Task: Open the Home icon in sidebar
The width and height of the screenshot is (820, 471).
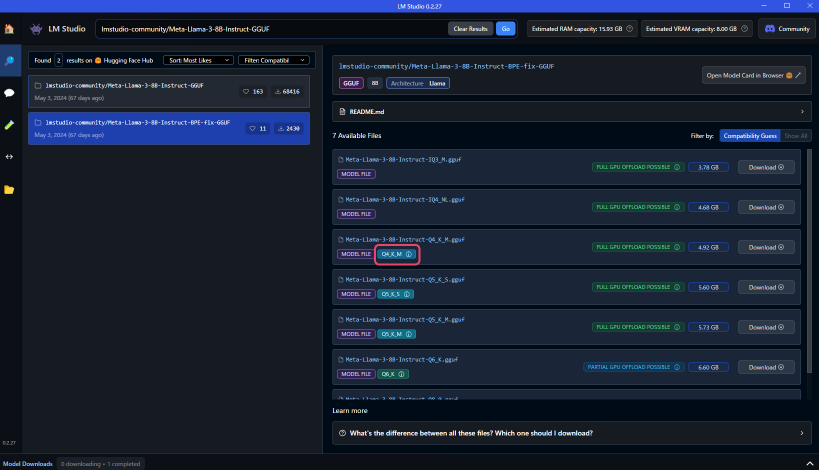Action: tap(9, 29)
